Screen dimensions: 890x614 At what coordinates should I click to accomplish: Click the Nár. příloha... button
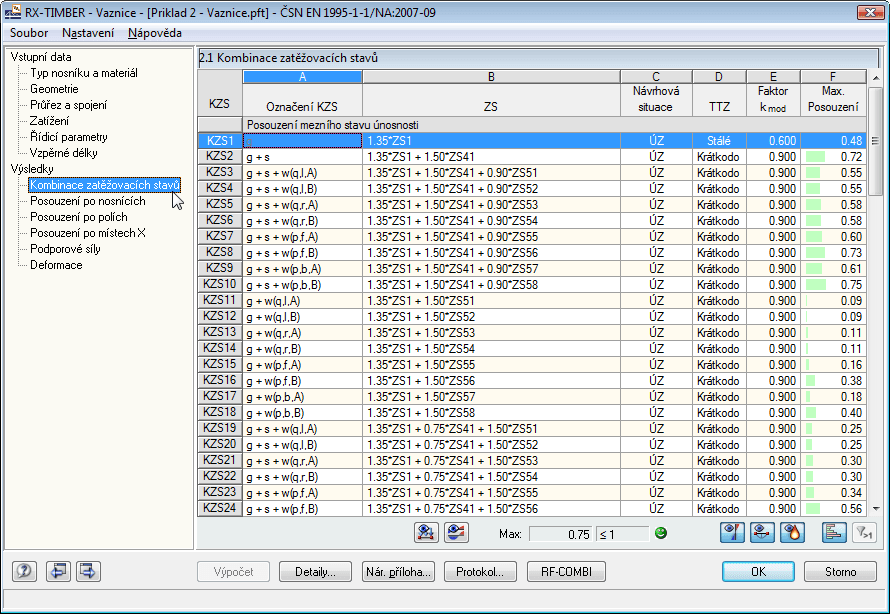398,571
